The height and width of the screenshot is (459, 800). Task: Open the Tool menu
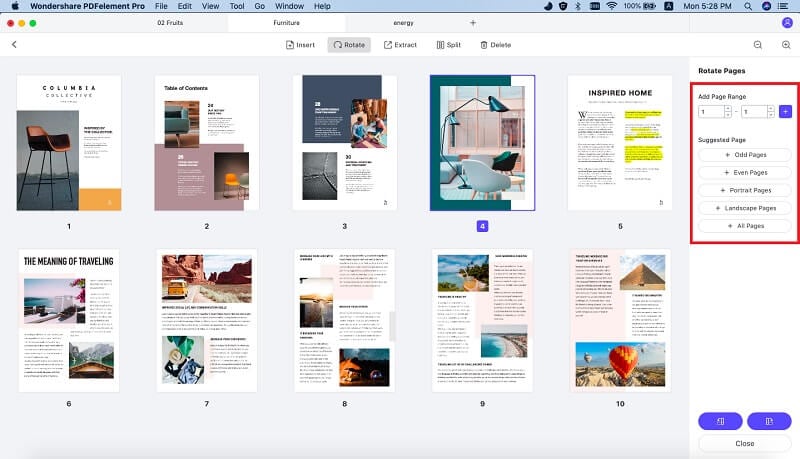pos(237,6)
